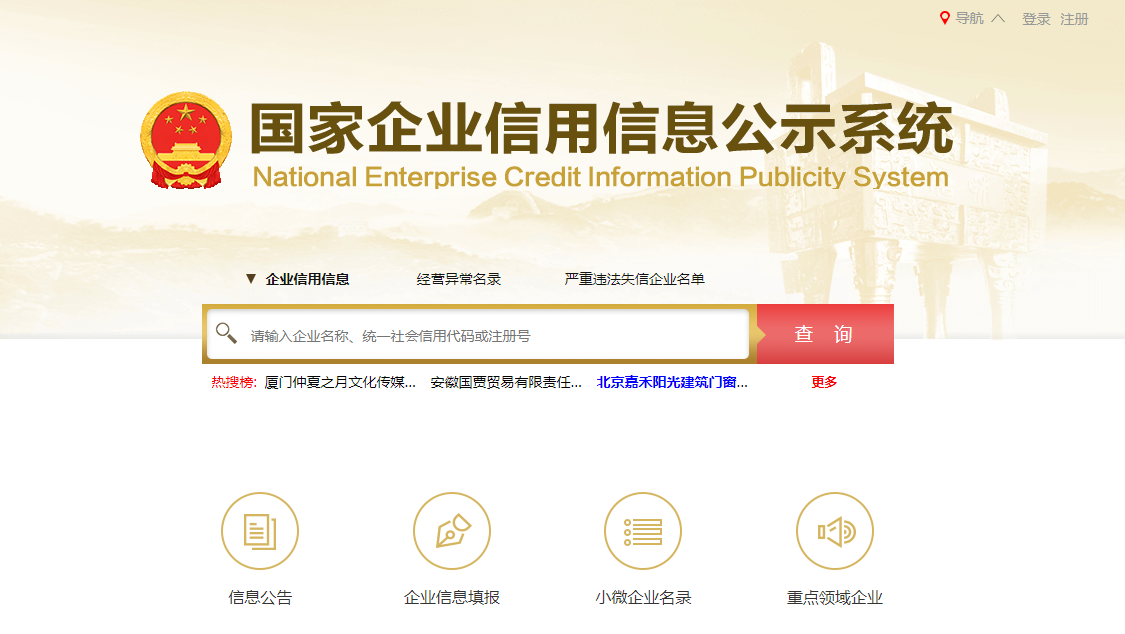The height and width of the screenshot is (634, 1125).
Task: Select the 企业信息信息 tab with triangle
Action: (x=297, y=279)
